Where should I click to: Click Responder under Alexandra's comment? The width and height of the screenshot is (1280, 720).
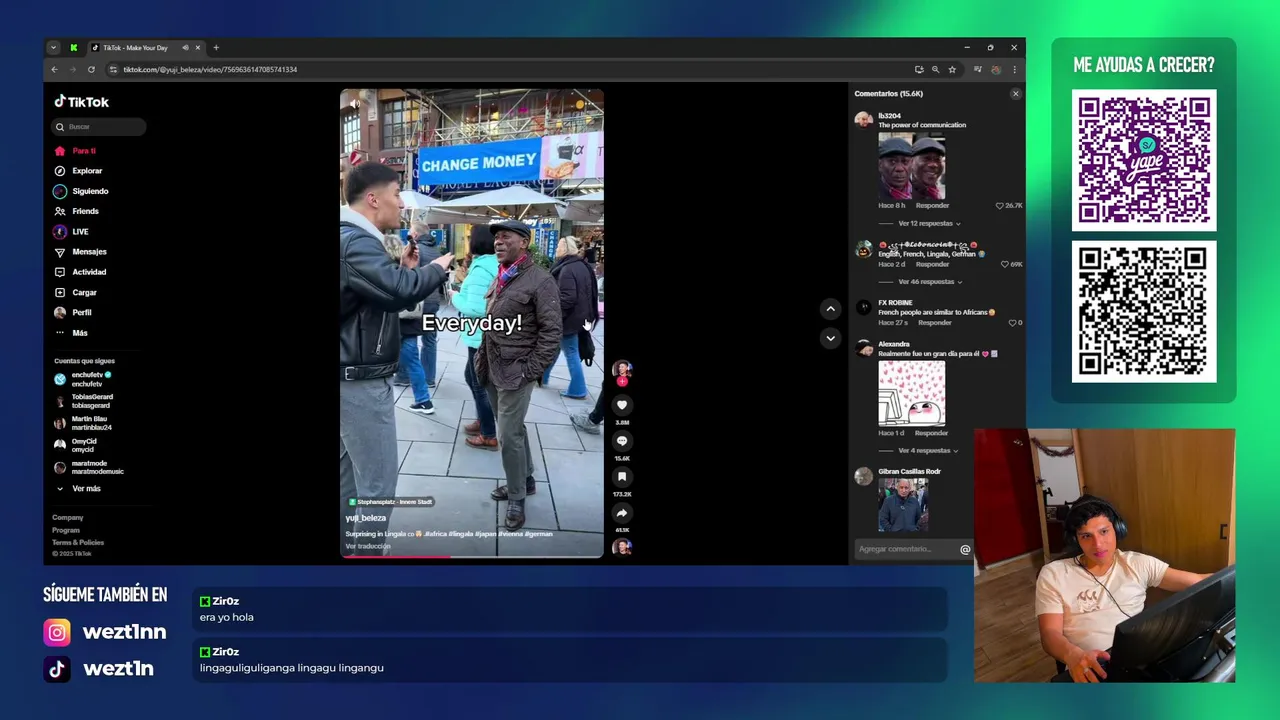[x=931, y=433]
